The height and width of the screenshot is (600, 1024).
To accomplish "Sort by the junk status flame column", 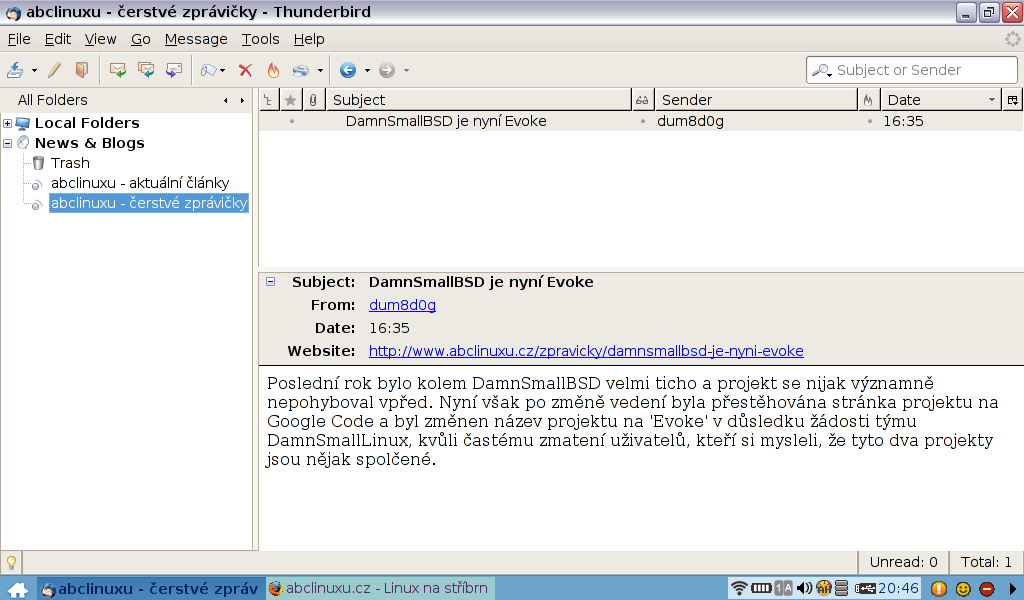I will click(x=868, y=100).
